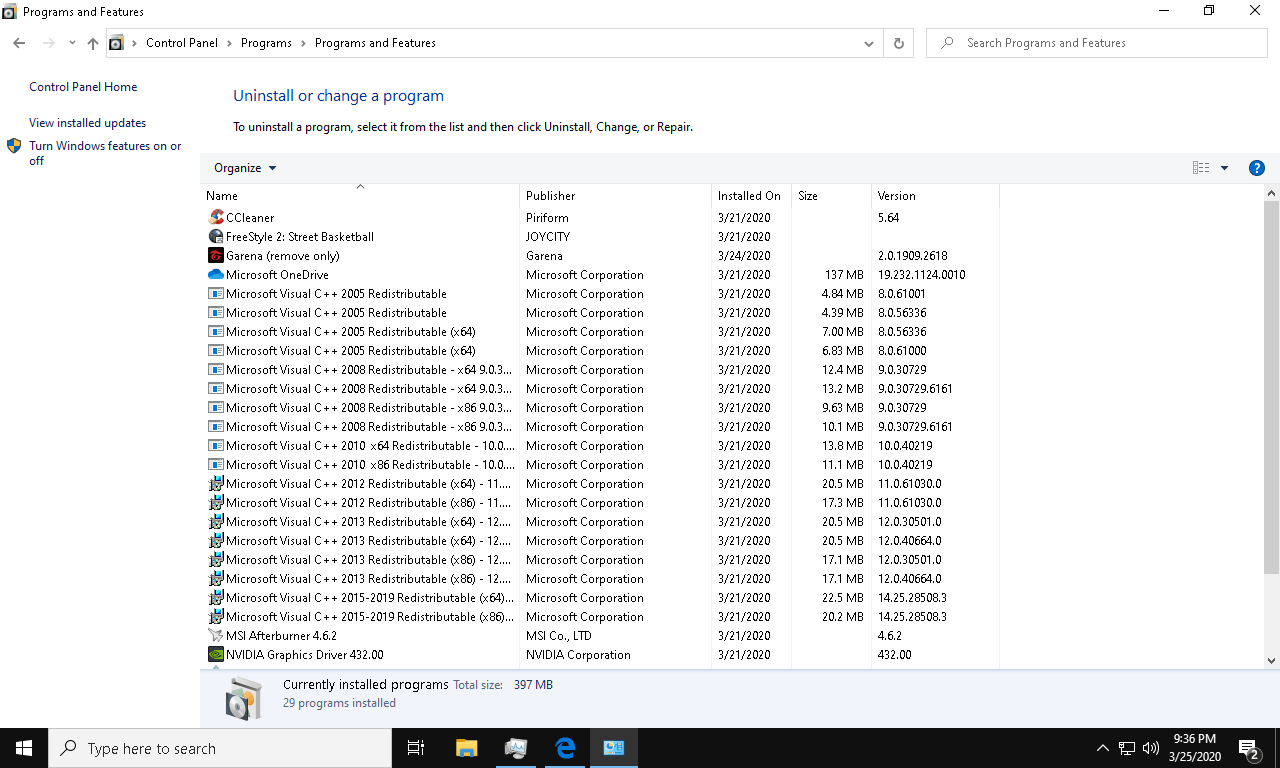
Task: Expand the address bar history dropdown
Action: tap(869, 43)
